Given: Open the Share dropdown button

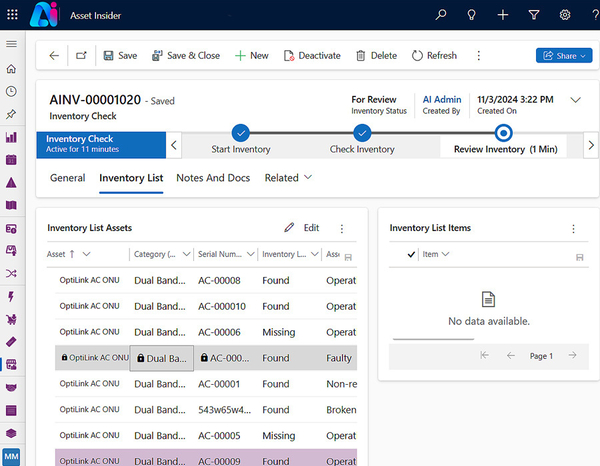Looking at the screenshot, I should point(564,56).
